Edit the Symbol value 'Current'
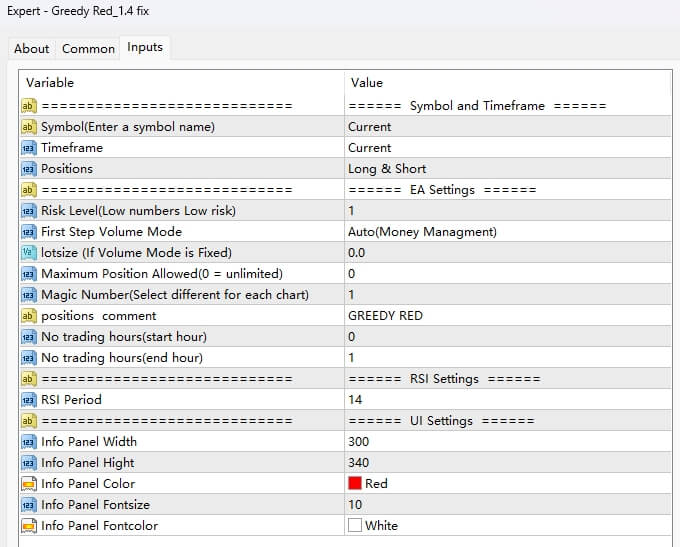The image size is (680, 547). (508, 127)
